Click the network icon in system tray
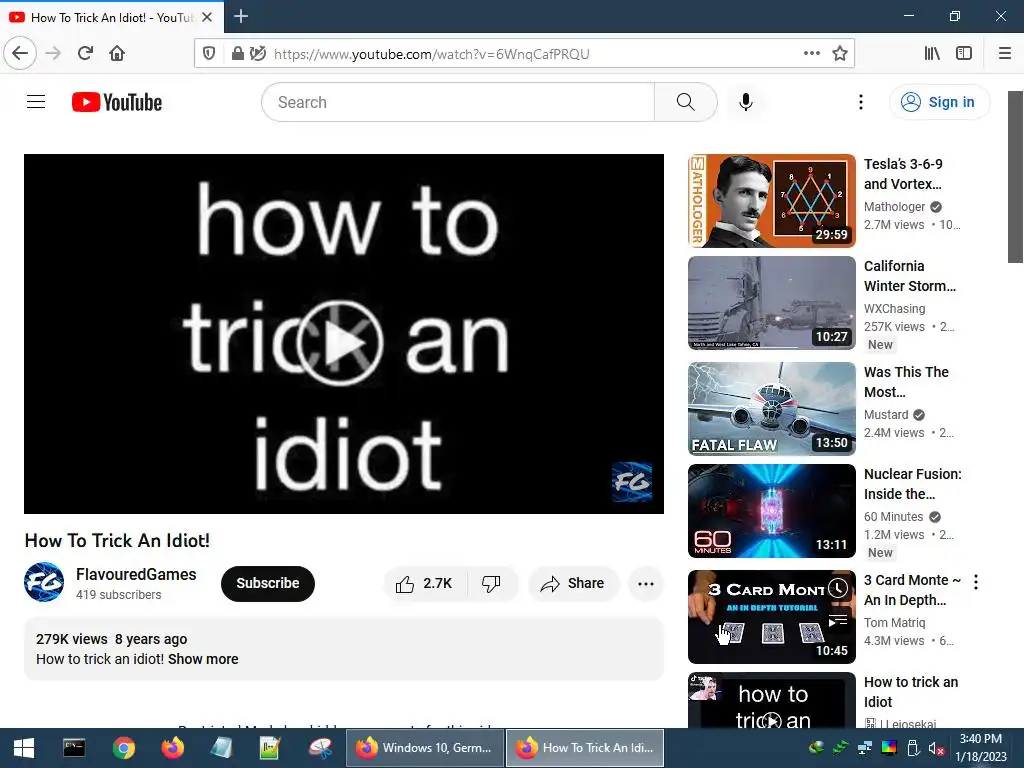 coord(865,748)
